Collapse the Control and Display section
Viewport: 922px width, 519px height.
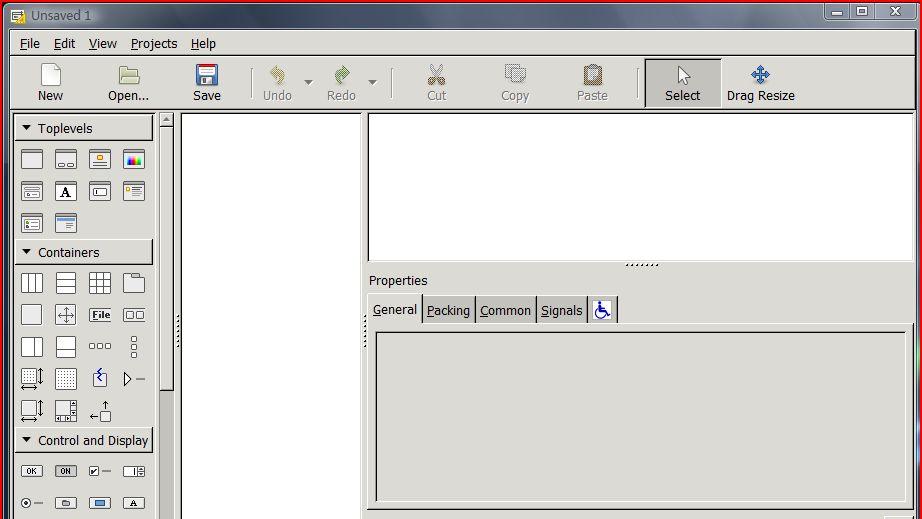click(x=83, y=440)
